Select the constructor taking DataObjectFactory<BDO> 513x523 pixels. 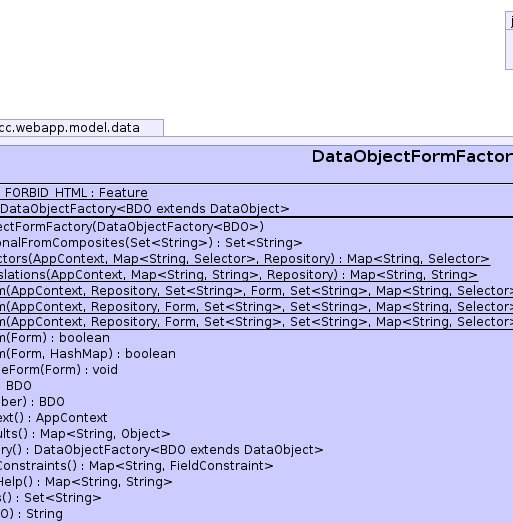[x=132, y=227]
